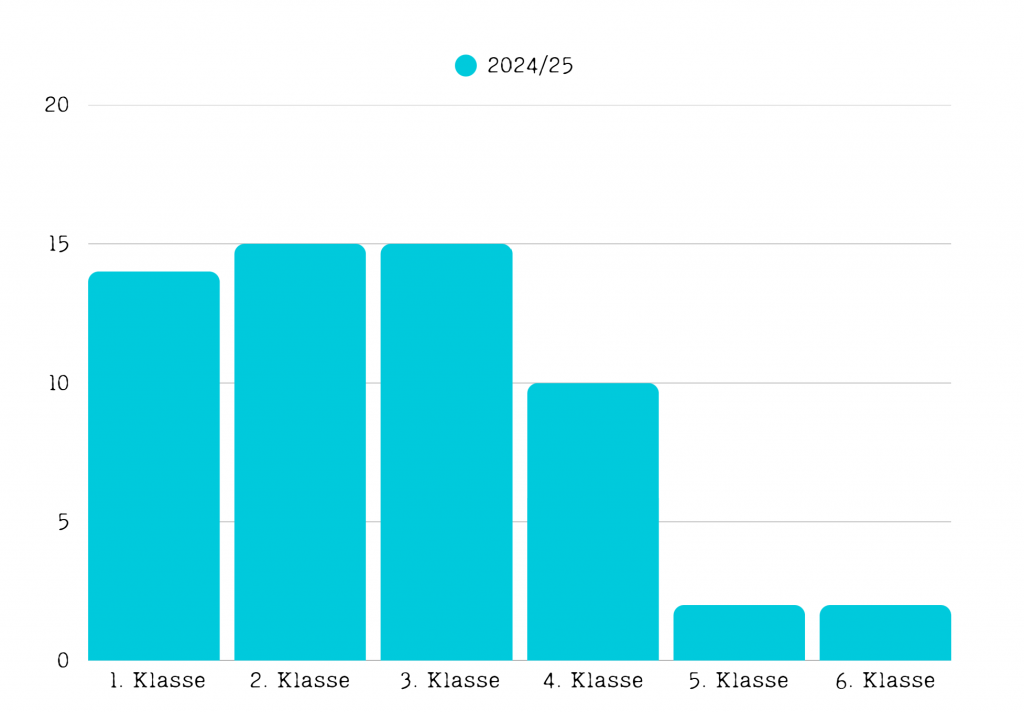
Task: Click the "1. Klasse" axis label
Action: pyautogui.click(x=157, y=681)
